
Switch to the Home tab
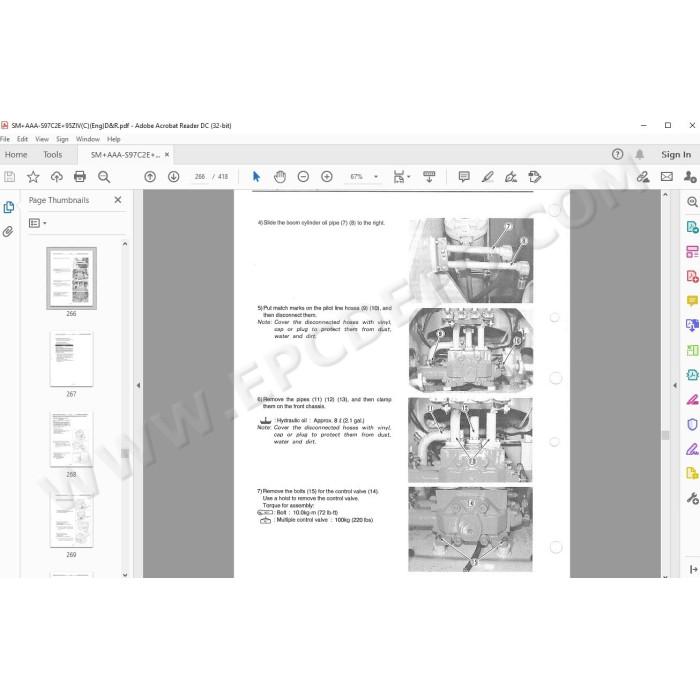[16, 154]
